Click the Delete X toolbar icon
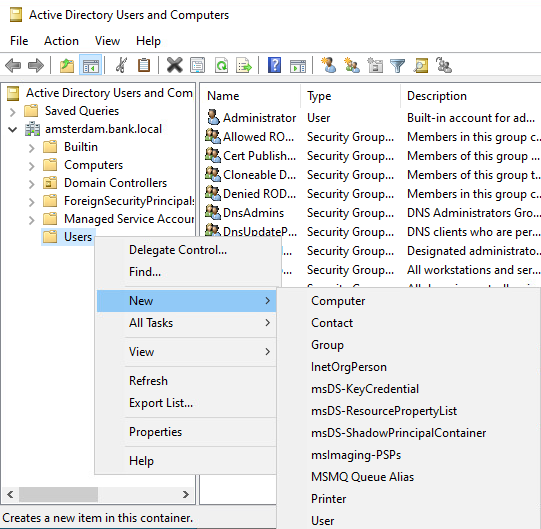 pos(175,65)
